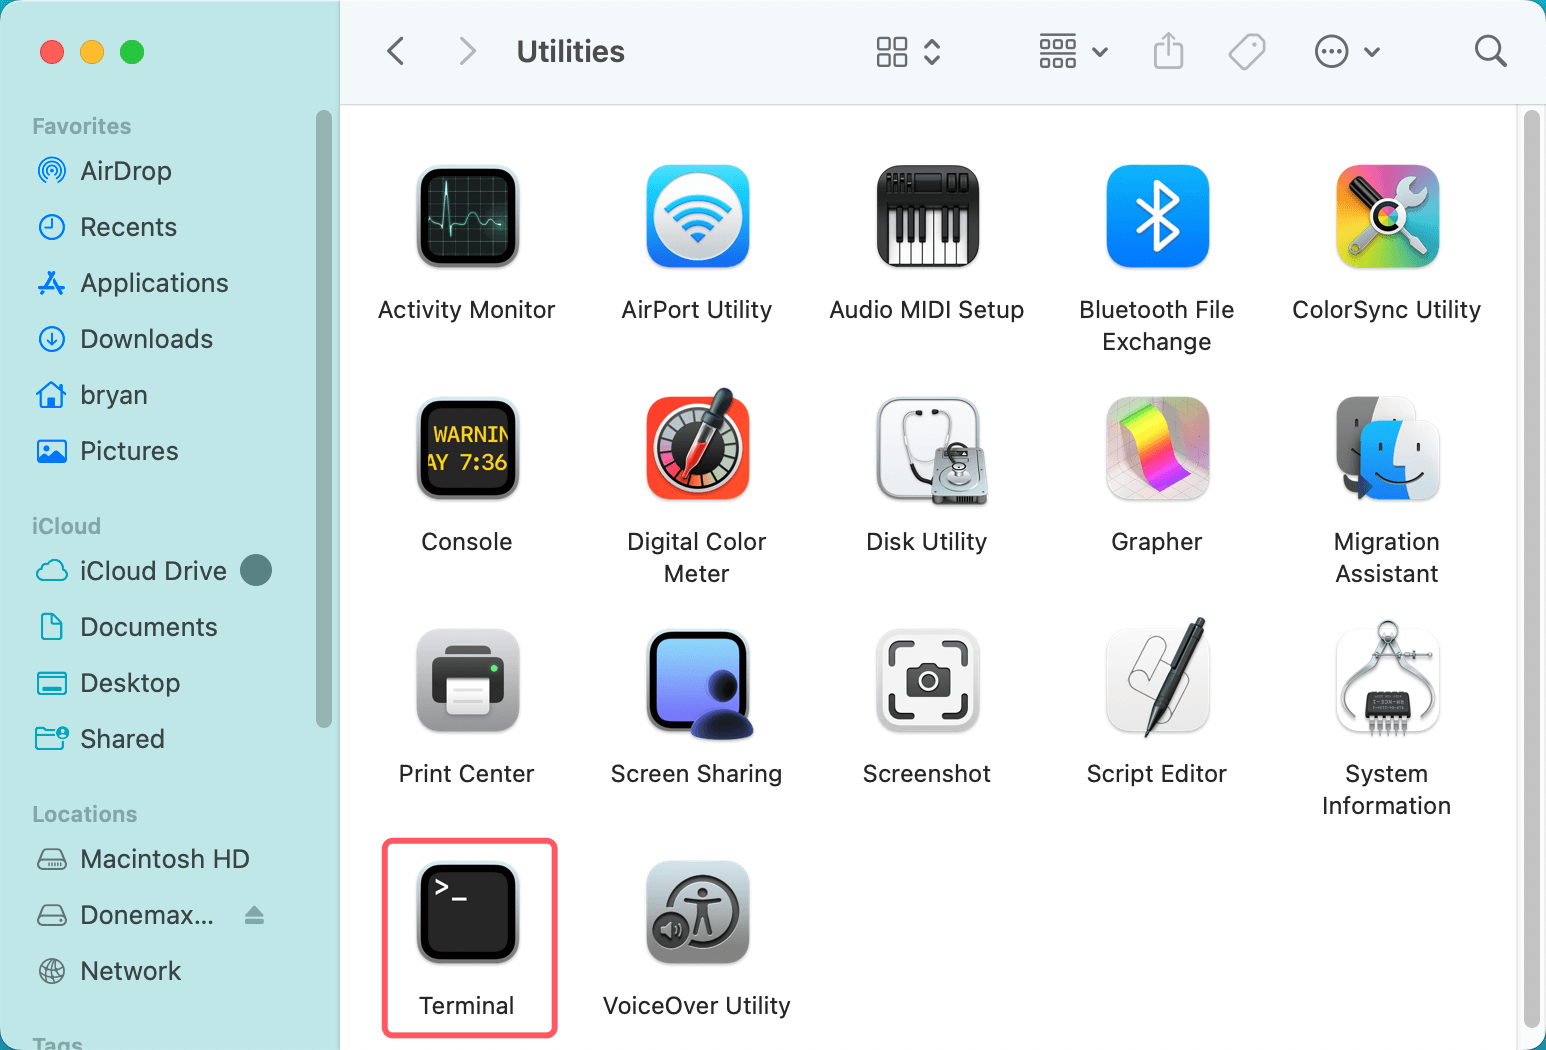Click the Bluetooth File Exchange icon

(x=1158, y=217)
